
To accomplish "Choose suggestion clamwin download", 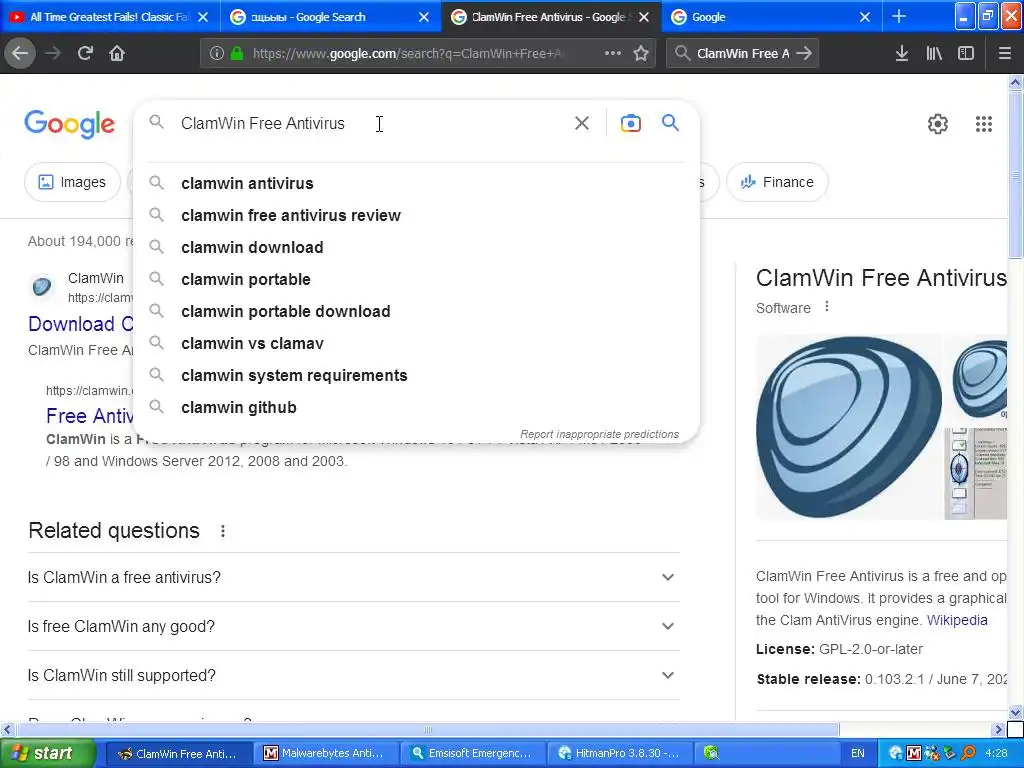I will [416, 248].
